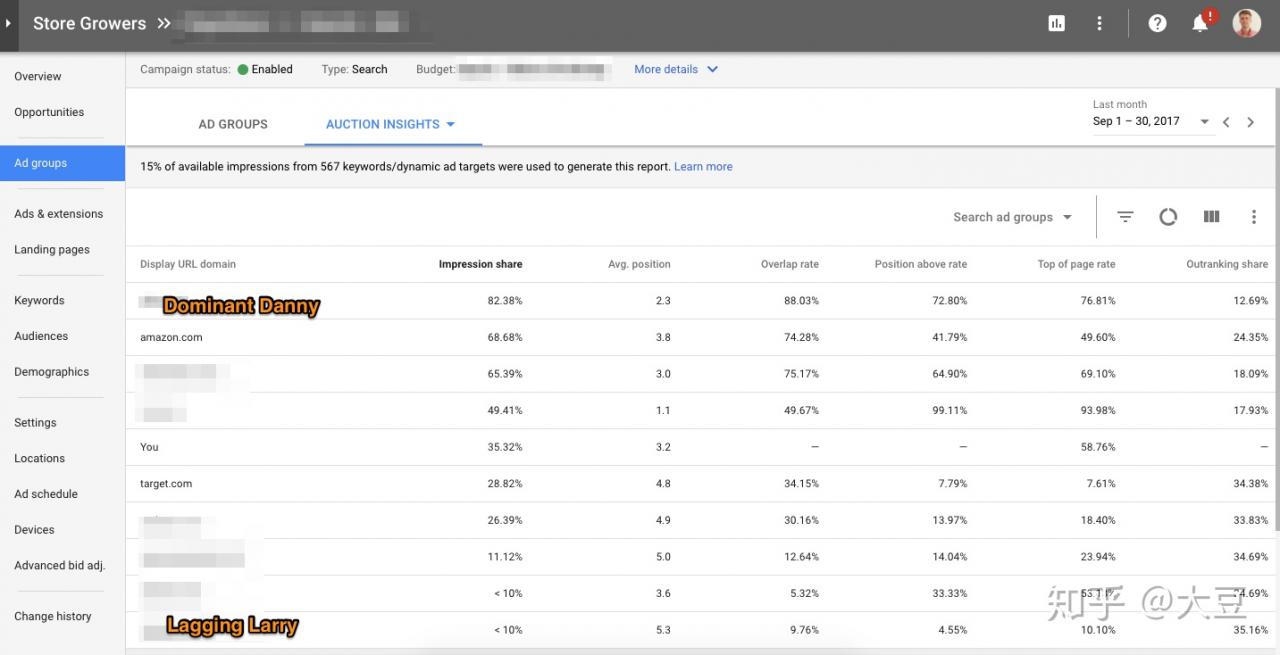Sort by Display URL domain header
1280x655 pixels.
188,264
